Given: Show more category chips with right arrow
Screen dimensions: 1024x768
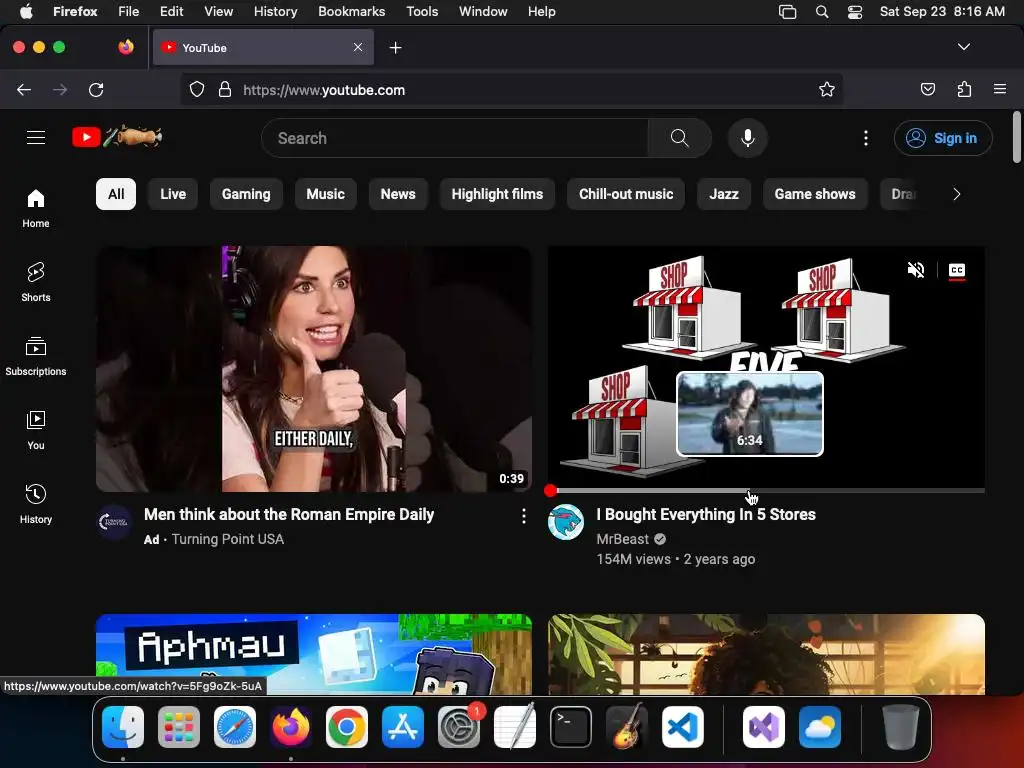Looking at the screenshot, I should (x=957, y=194).
